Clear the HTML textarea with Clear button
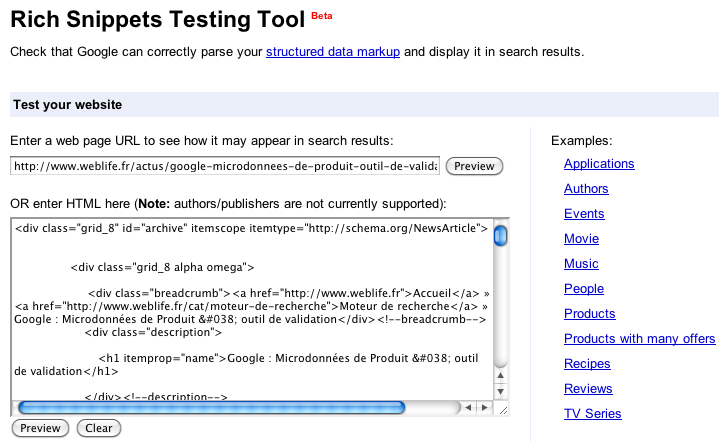 [x=99, y=428]
